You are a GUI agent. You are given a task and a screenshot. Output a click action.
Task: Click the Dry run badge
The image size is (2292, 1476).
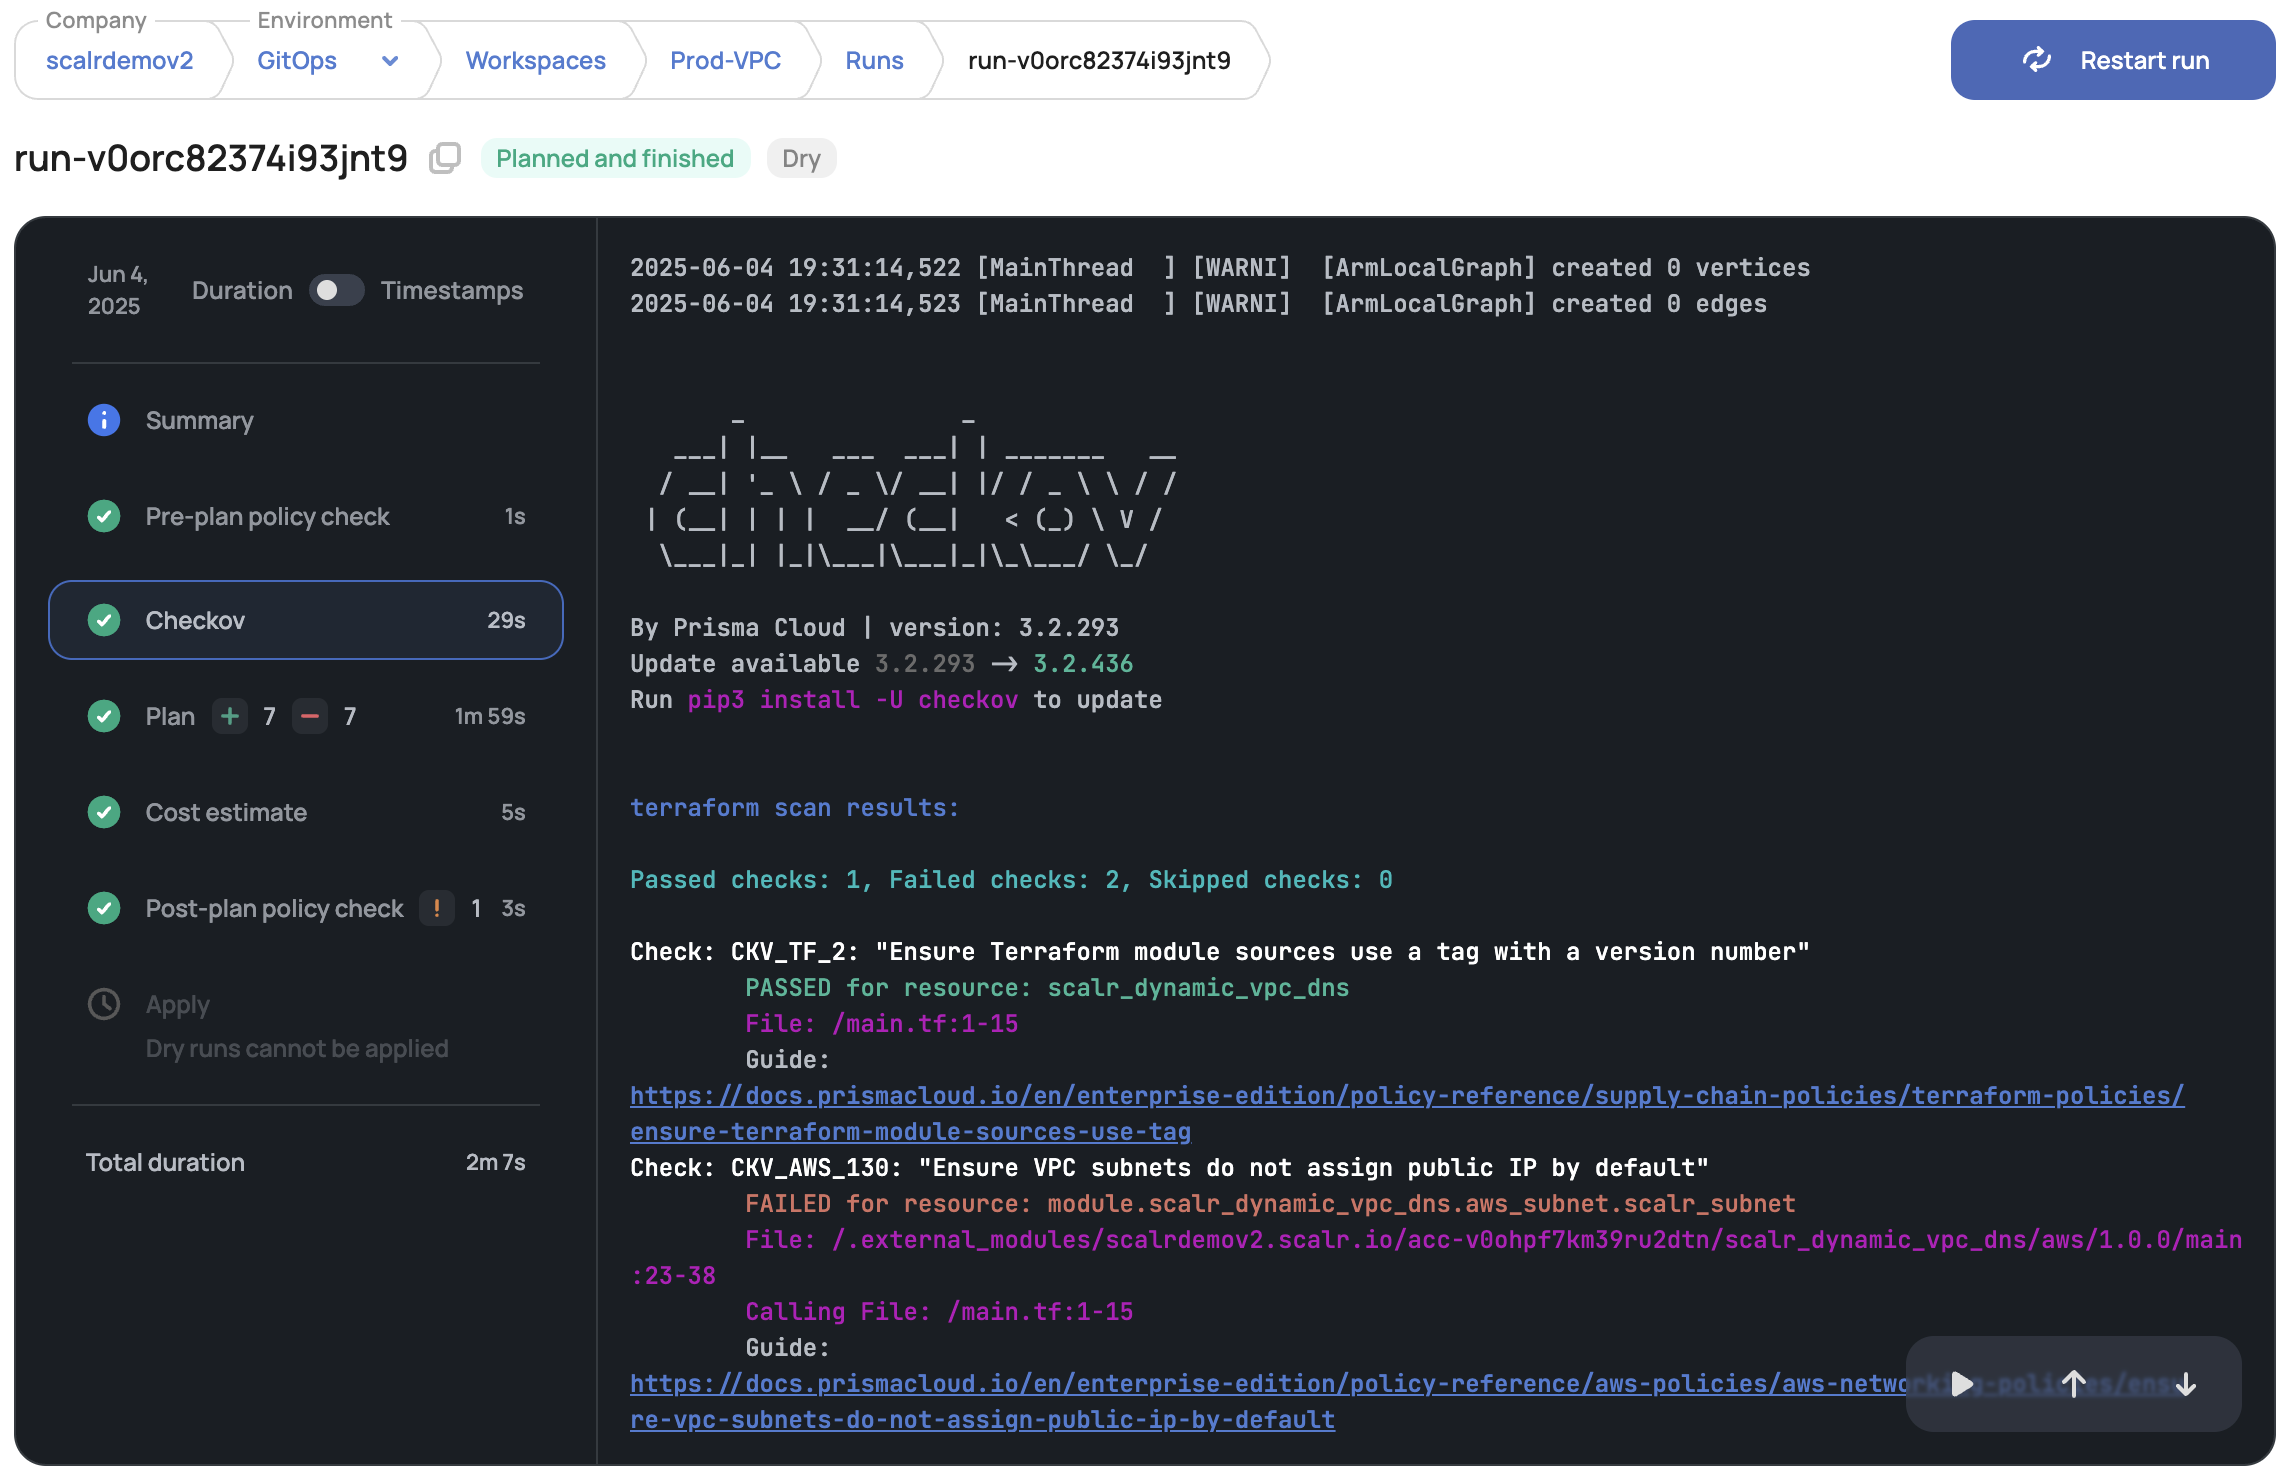coord(801,158)
